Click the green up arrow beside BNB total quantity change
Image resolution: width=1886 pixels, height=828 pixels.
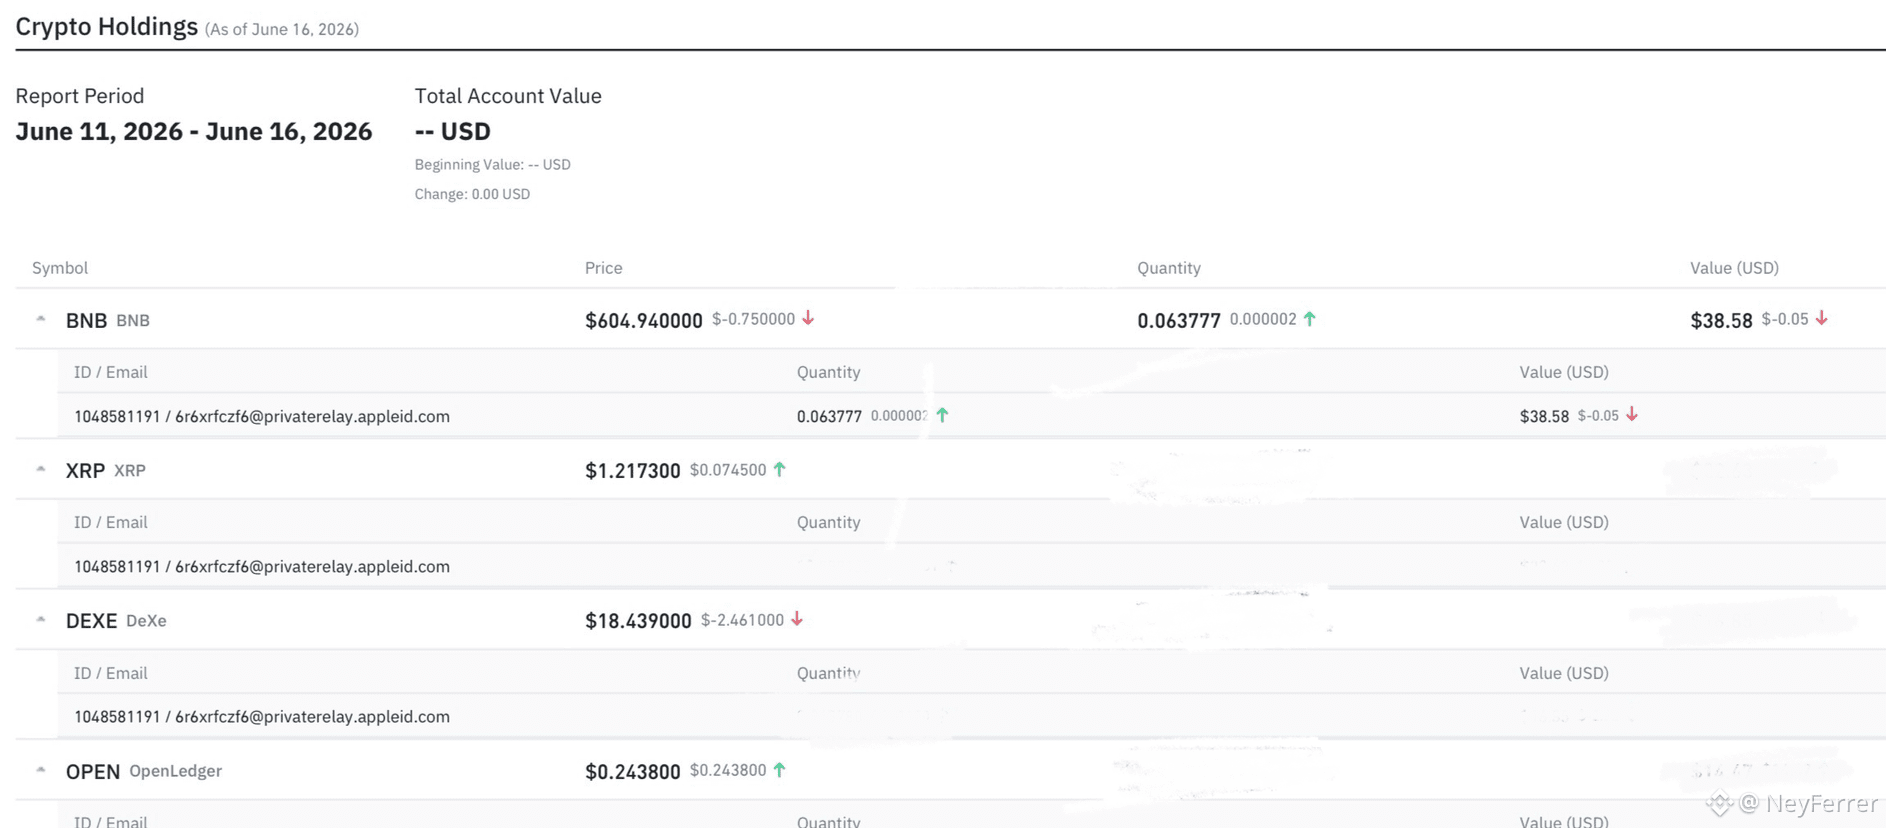coord(1310,318)
